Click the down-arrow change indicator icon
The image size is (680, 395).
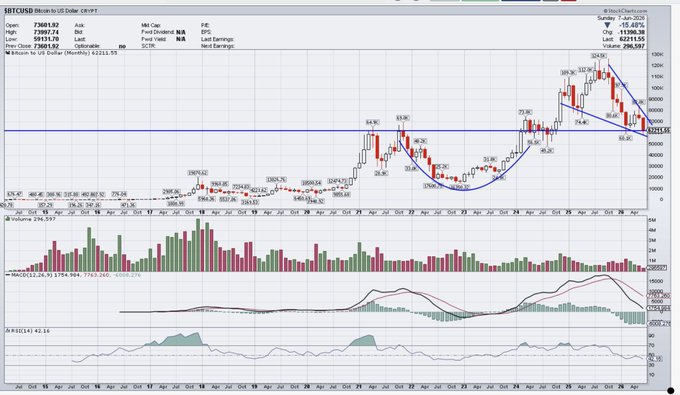click(607, 26)
